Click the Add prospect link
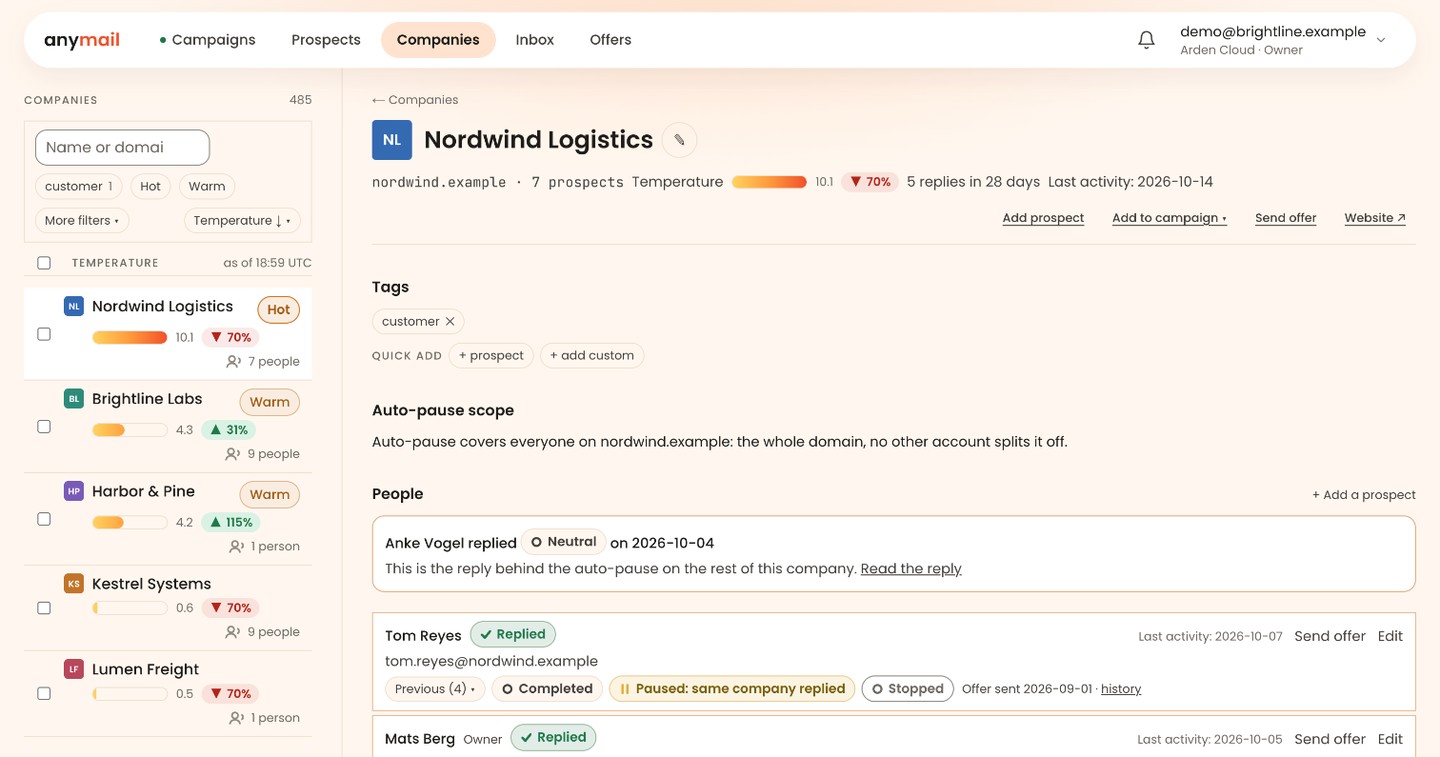Image resolution: width=1440 pixels, height=757 pixels. coord(1043,218)
